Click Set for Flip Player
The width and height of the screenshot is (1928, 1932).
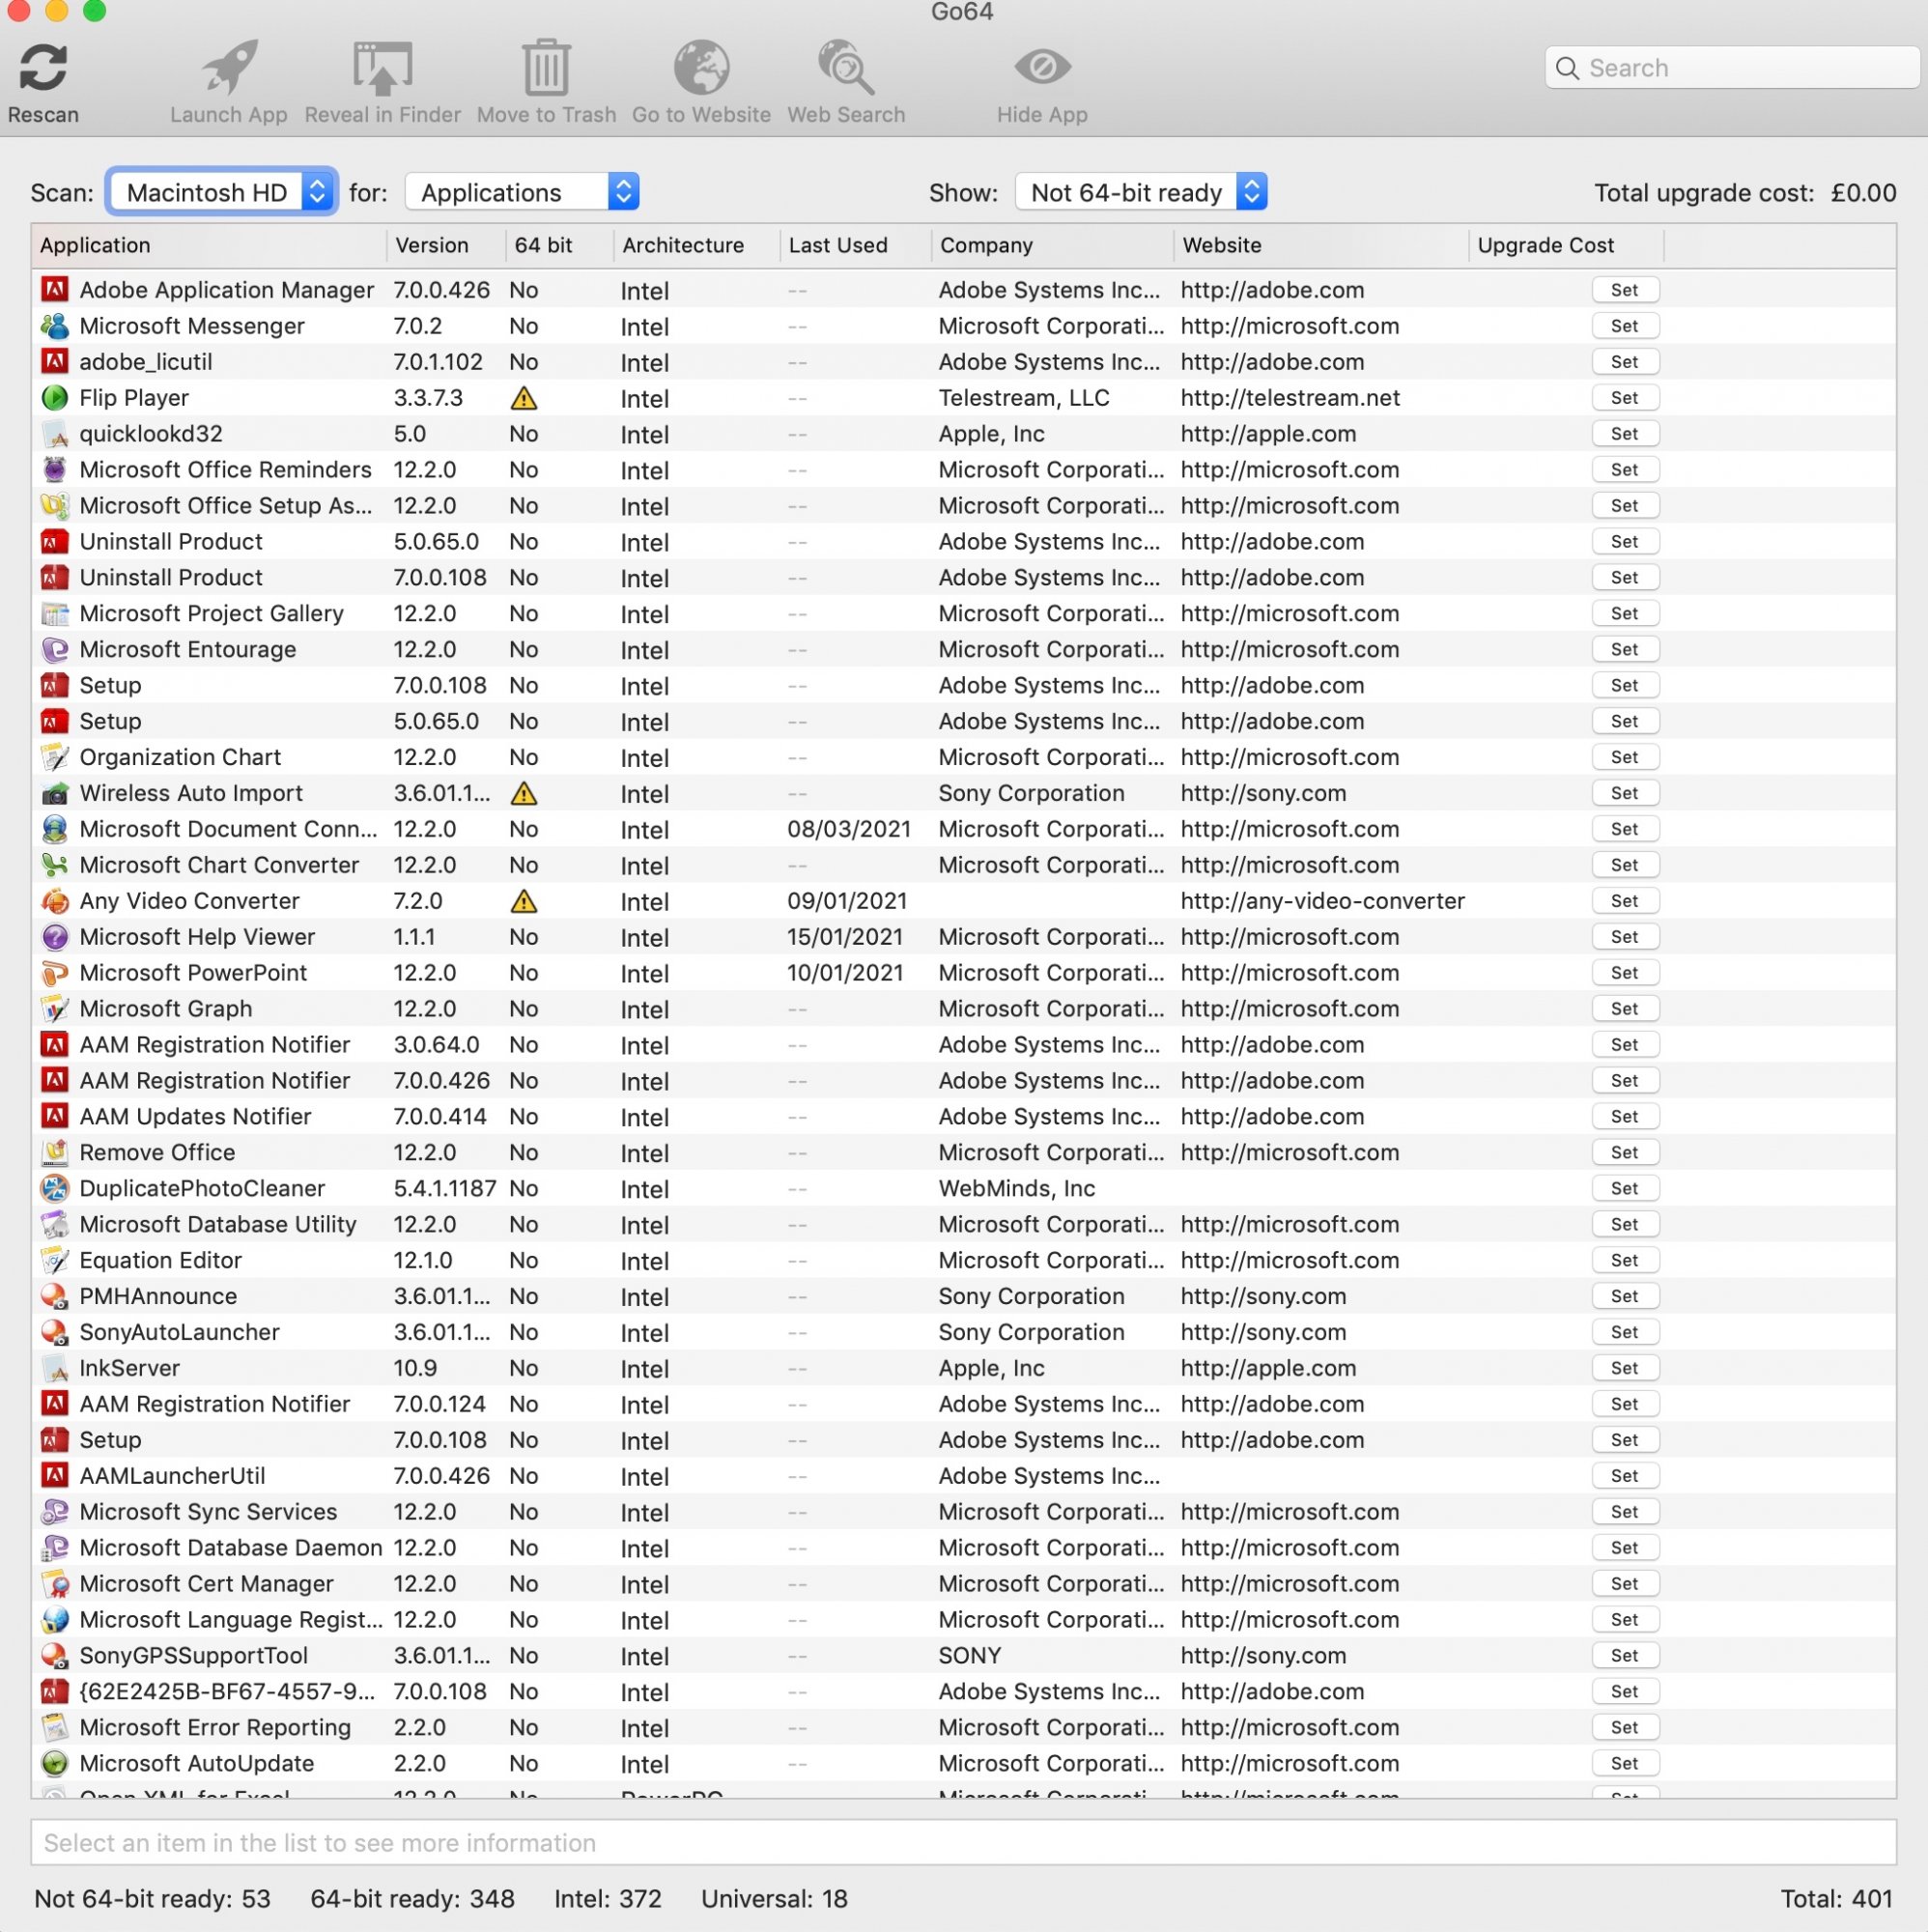tap(1625, 398)
